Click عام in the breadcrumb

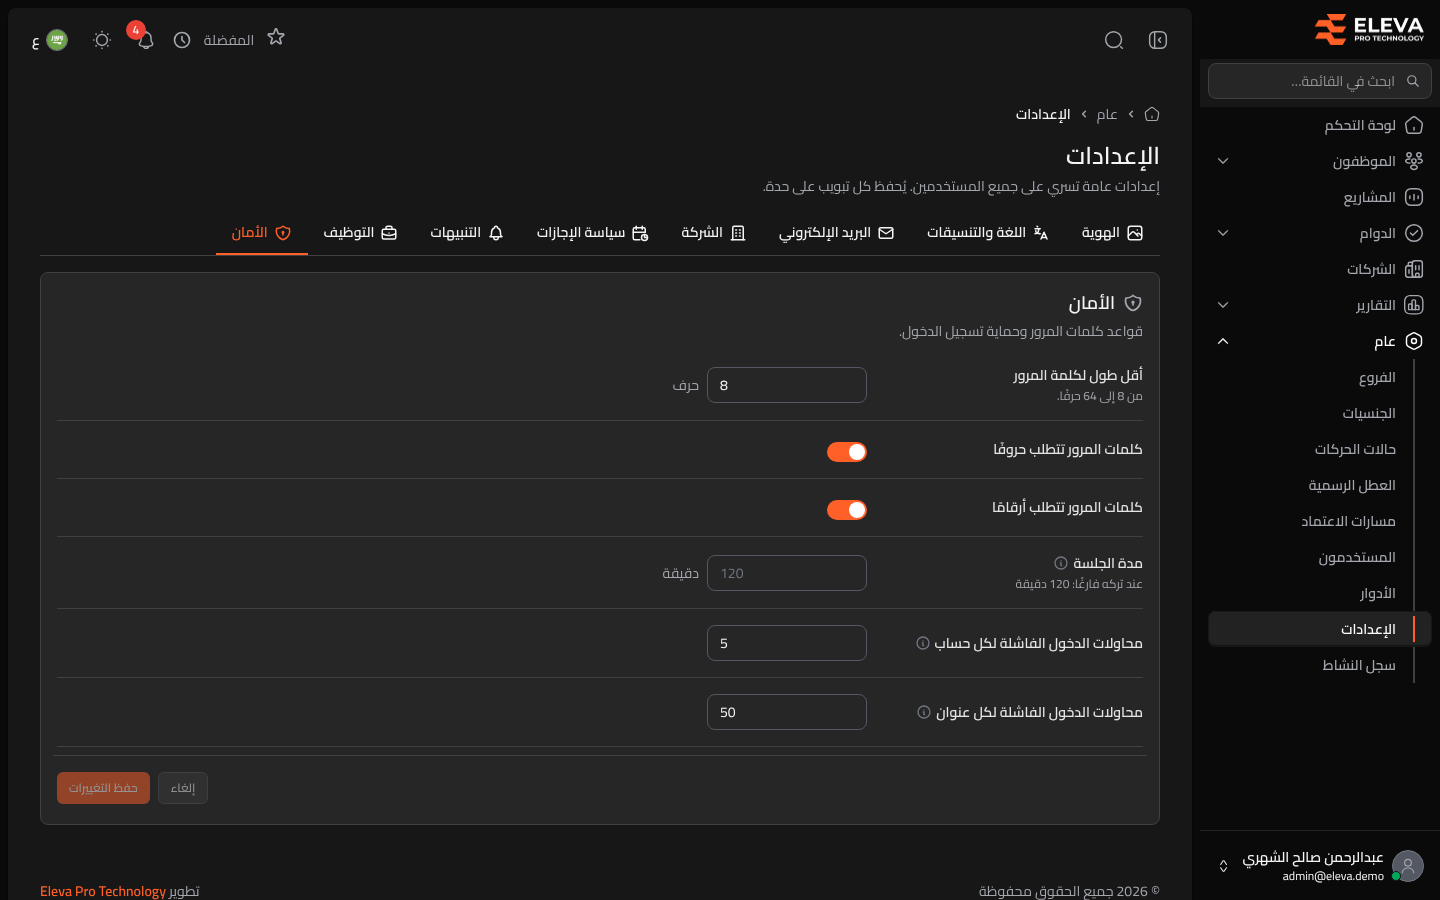[x=1107, y=114]
